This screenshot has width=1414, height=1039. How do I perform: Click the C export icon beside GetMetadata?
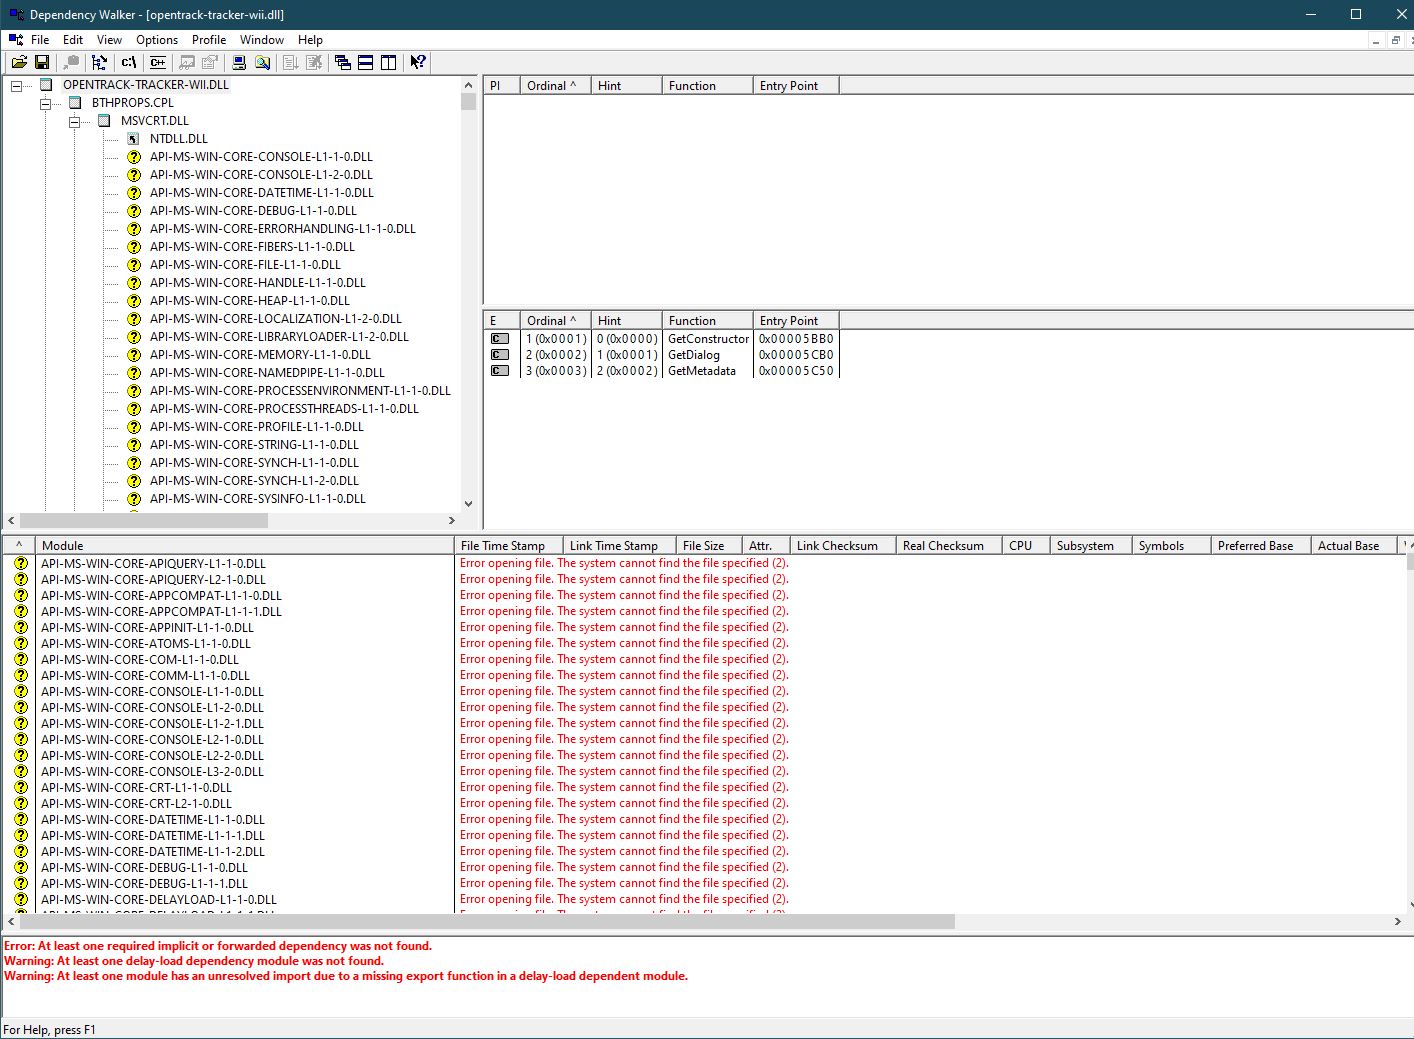(500, 371)
